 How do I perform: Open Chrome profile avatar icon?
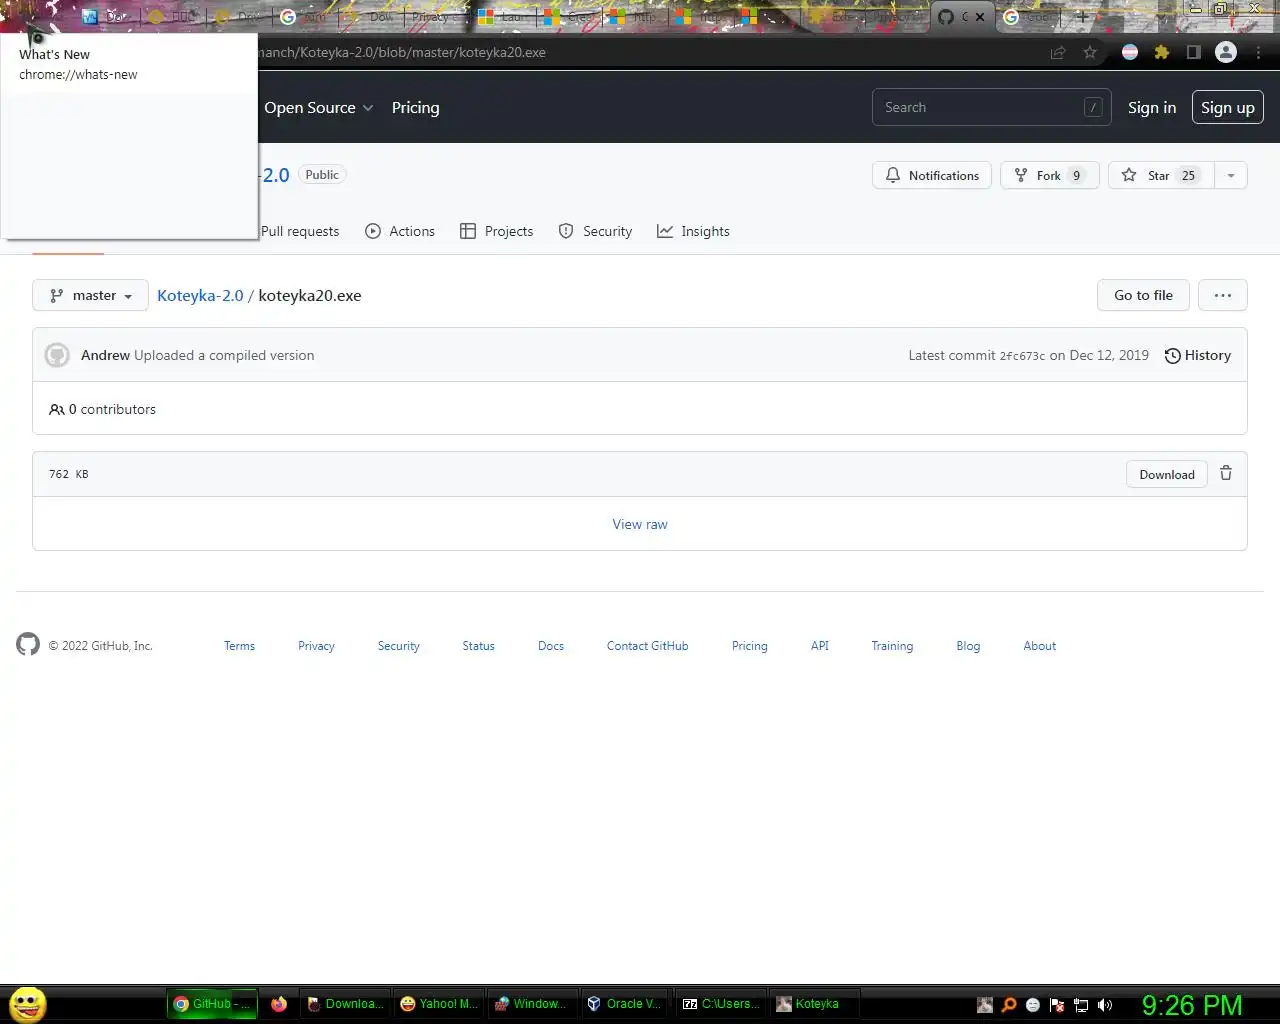pos(1226,52)
